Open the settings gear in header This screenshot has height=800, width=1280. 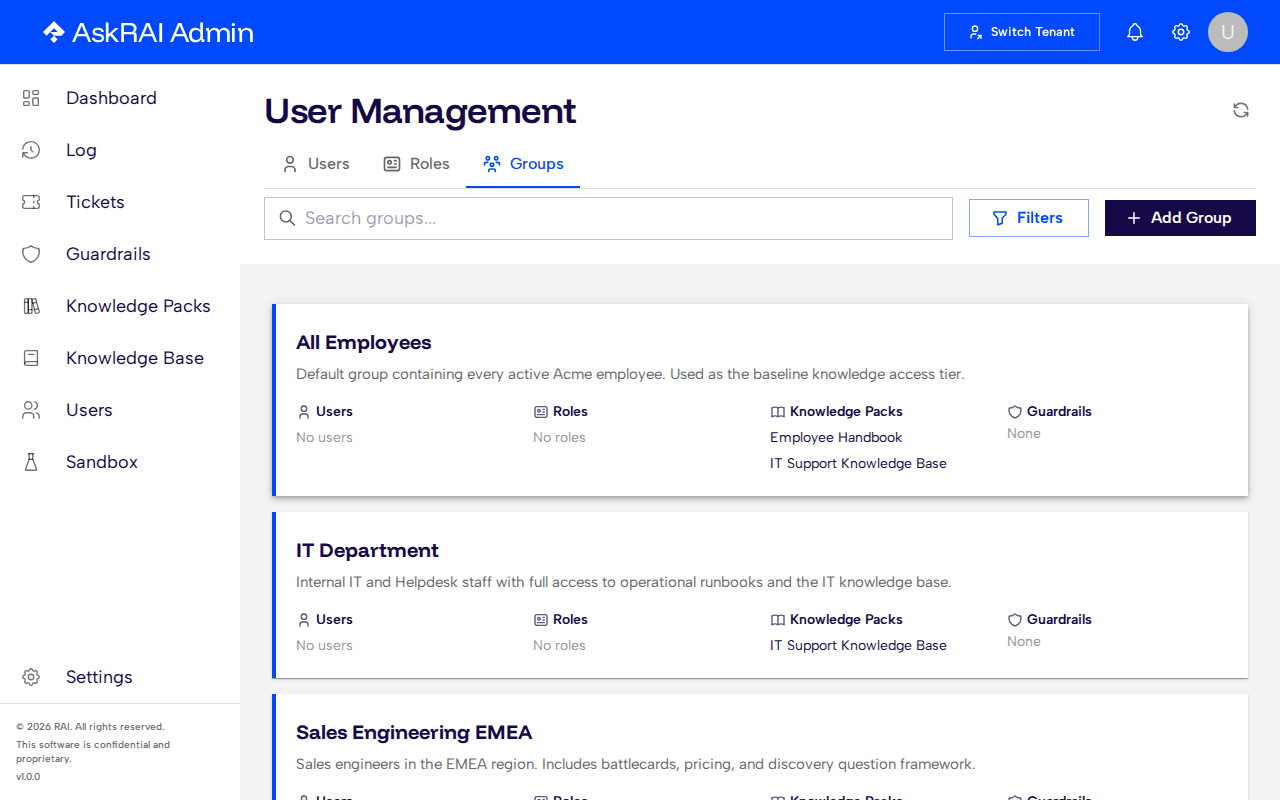coord(1181,32)
